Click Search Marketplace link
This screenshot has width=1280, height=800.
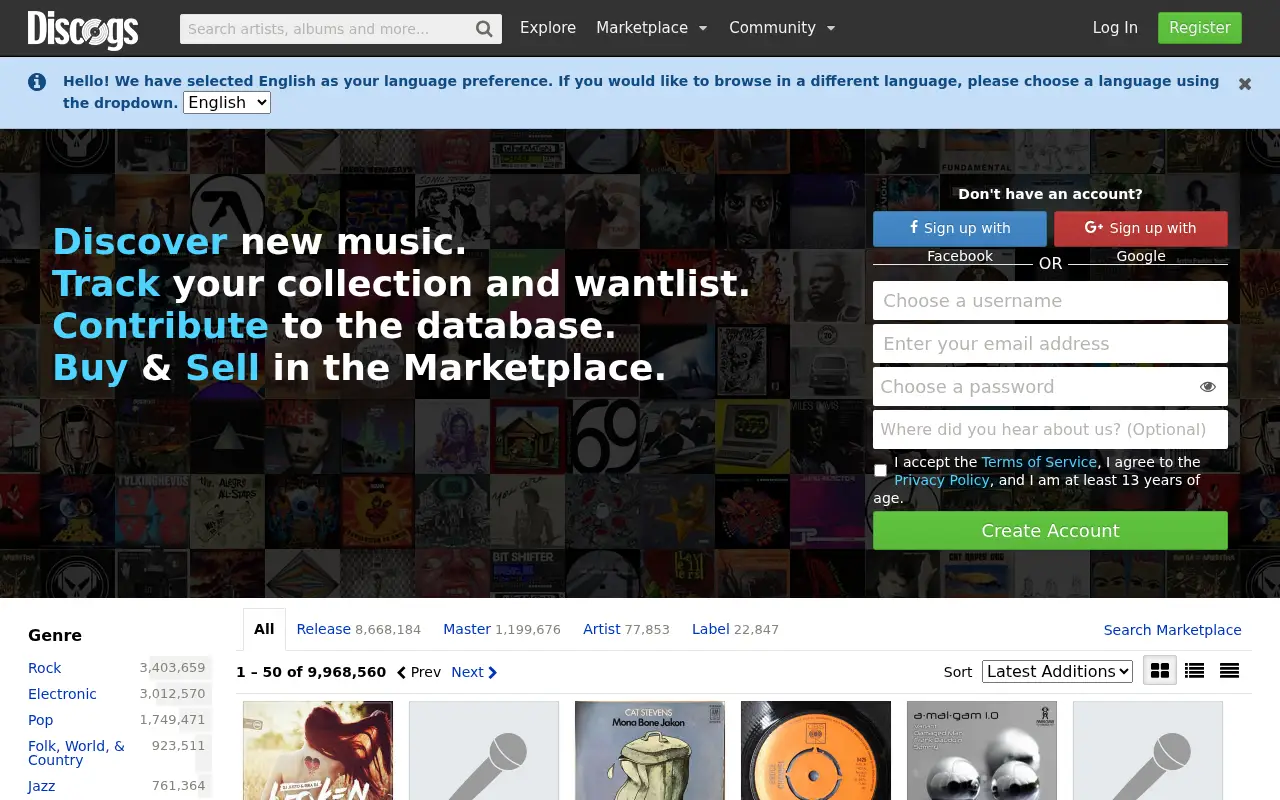(x=1172, y=630)
